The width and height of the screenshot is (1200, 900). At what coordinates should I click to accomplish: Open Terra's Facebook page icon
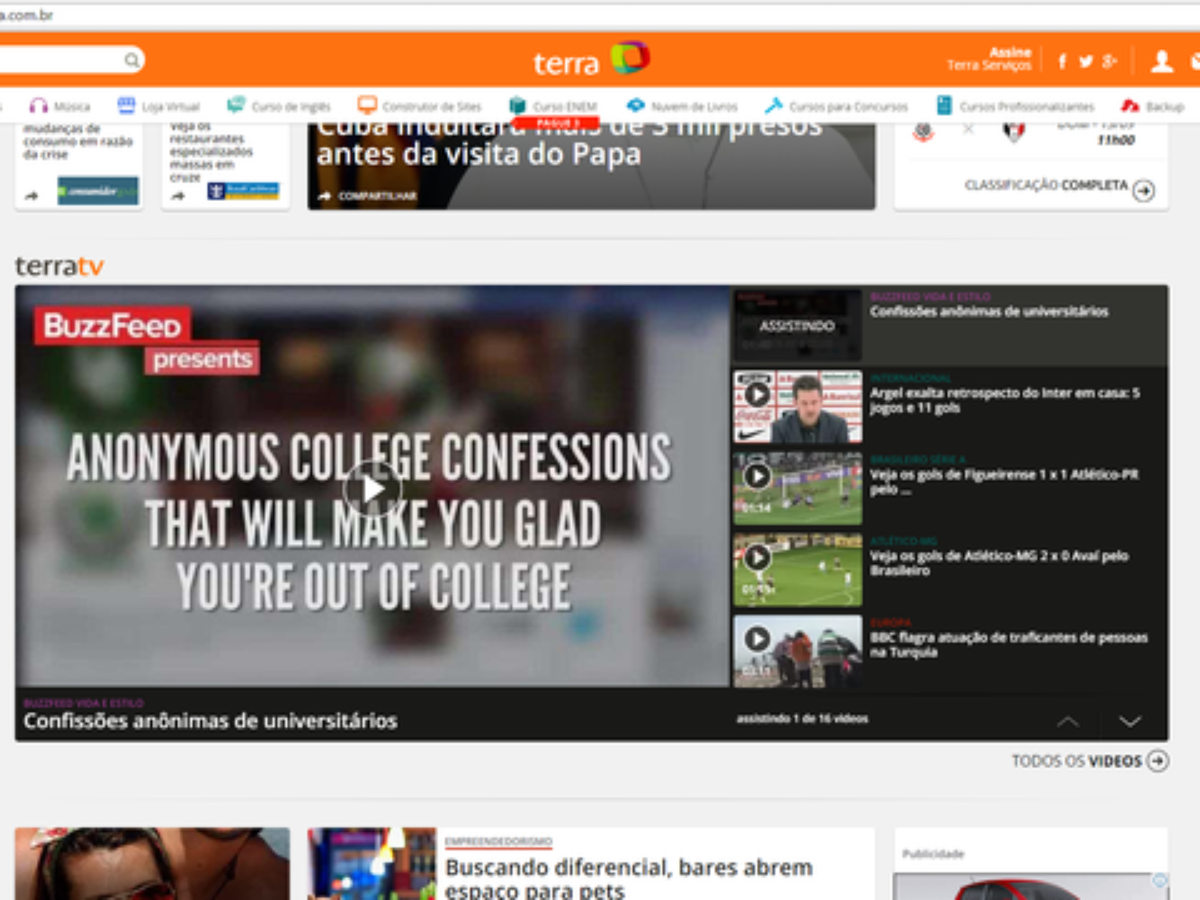coord(1062,62)
